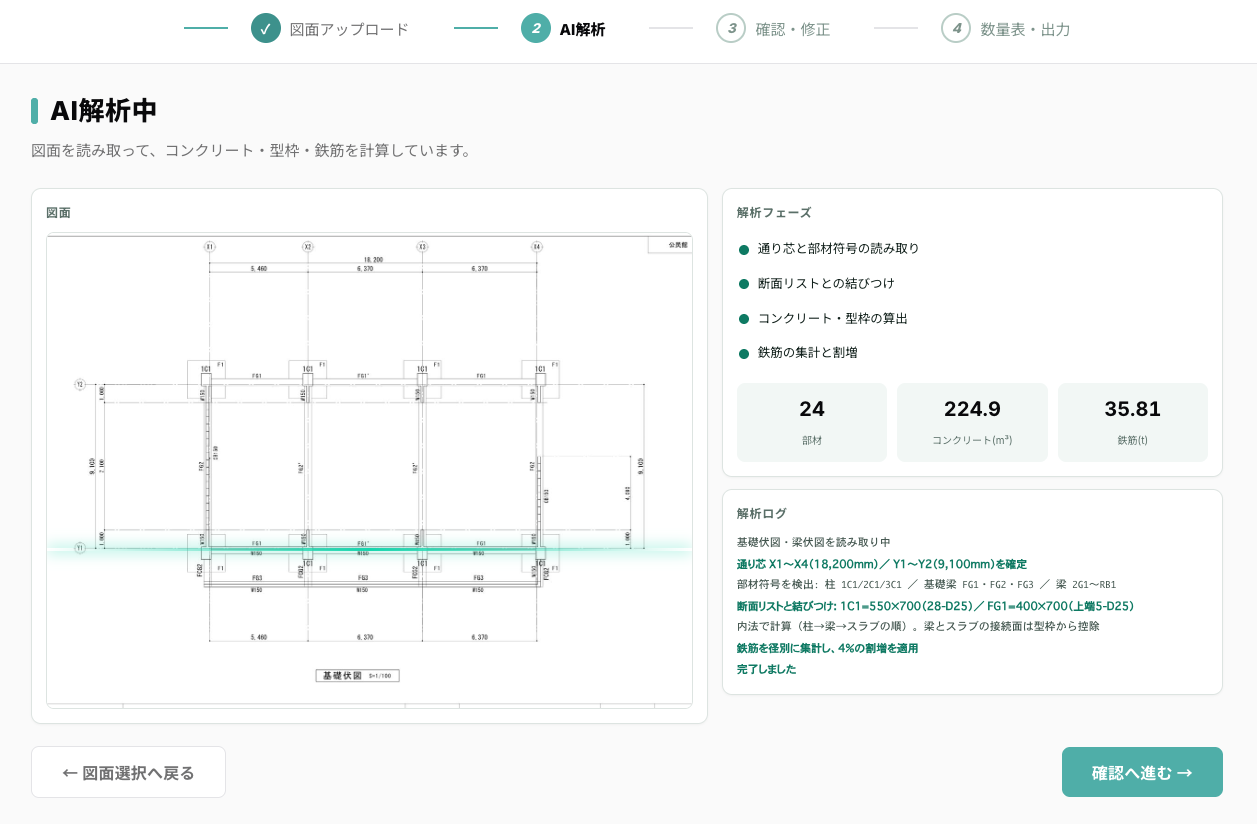Click log line 鉄筋を径別に集計し、4%の割増を適用
Image resolution: width=1257 pixels, height=824 pixels.
click(x=827, y=648)
